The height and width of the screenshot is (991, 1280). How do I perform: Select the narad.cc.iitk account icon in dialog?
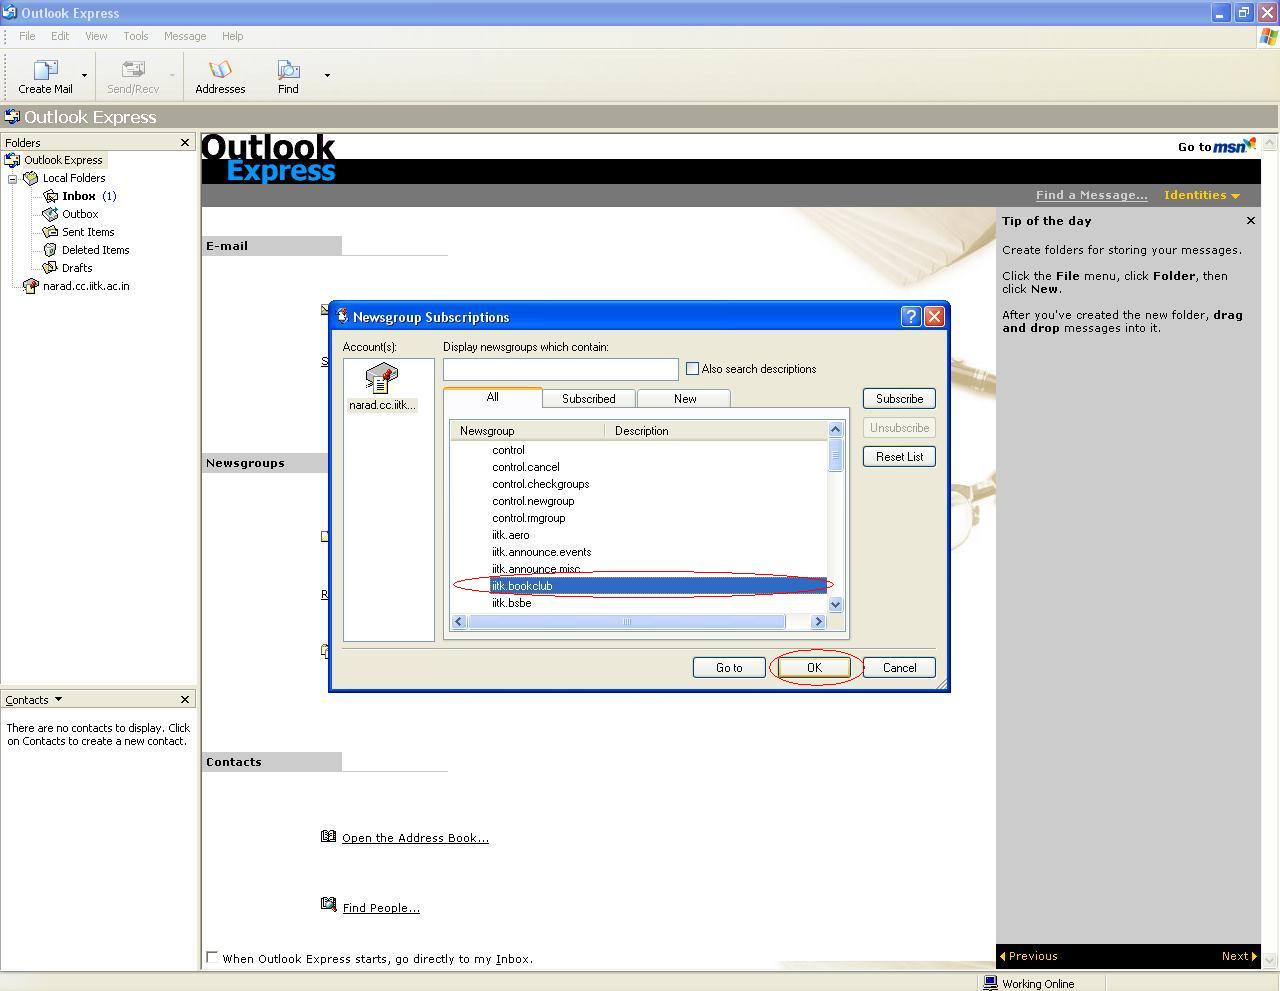click(x=381, y=382)
